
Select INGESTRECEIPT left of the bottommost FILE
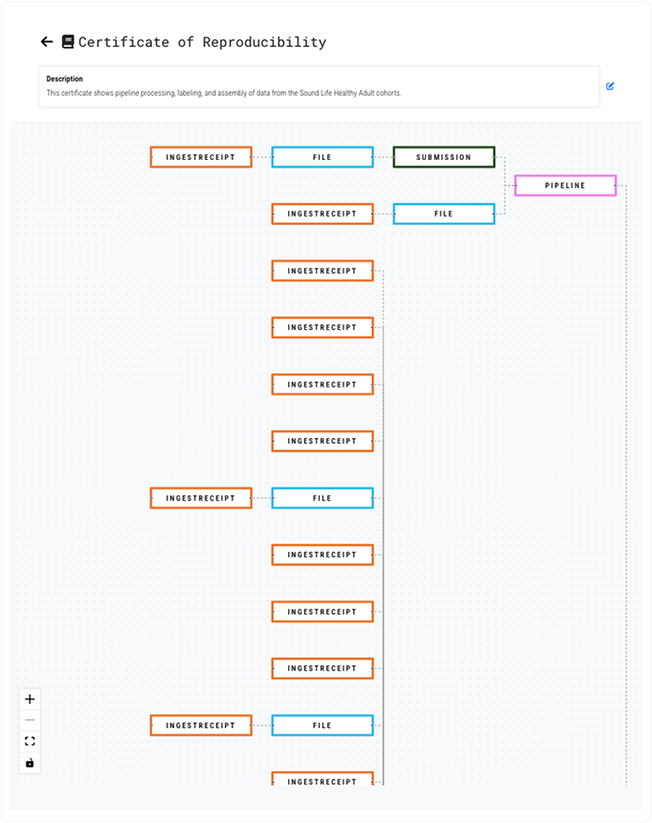(200, 725)
